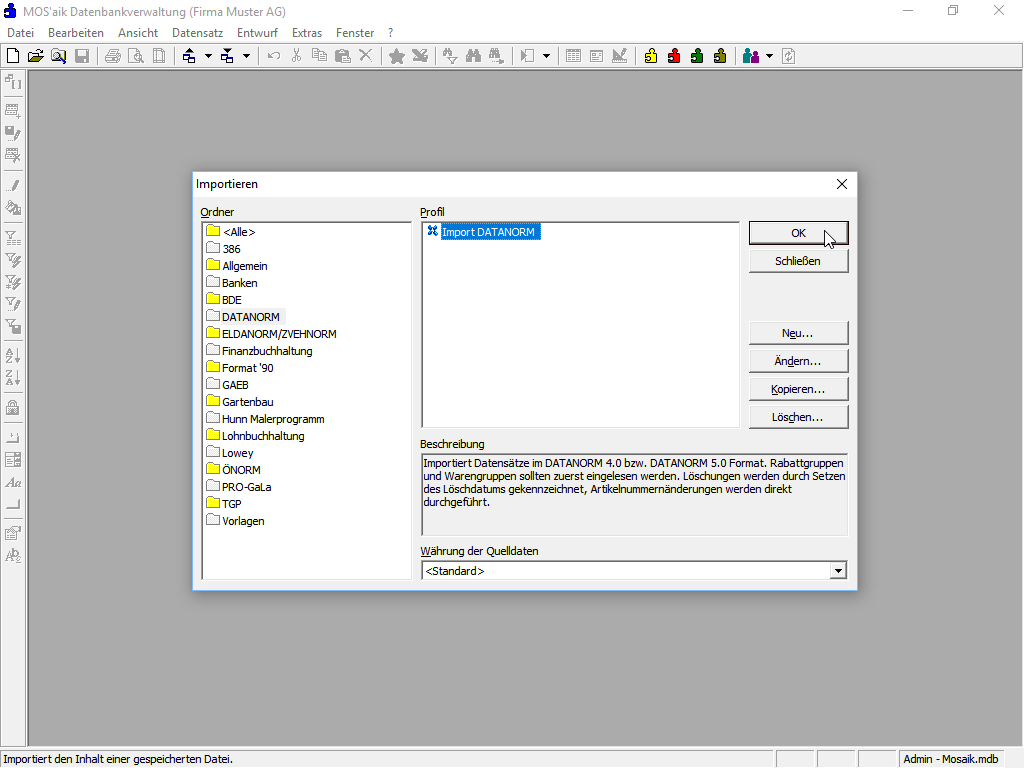This screenshot has height=768, width=1024.
Task: Click the file search magnifier icon
Action: [x=59, y=56]
